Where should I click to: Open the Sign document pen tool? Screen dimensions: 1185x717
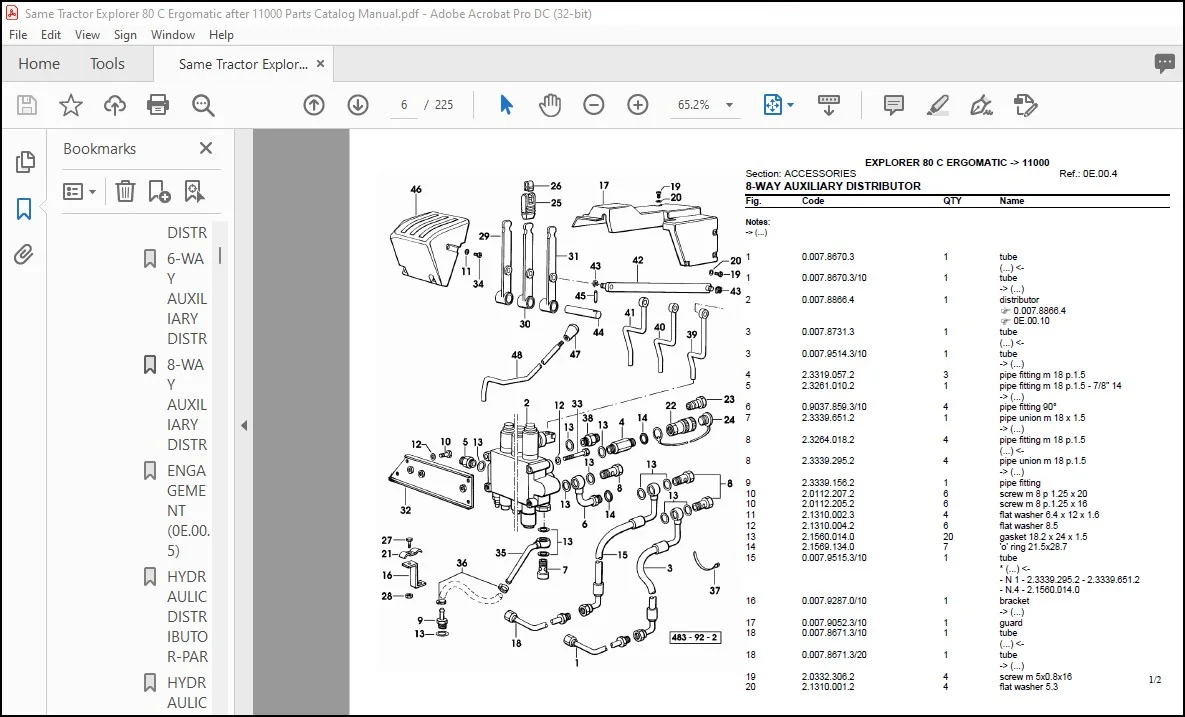click(981, 105)
